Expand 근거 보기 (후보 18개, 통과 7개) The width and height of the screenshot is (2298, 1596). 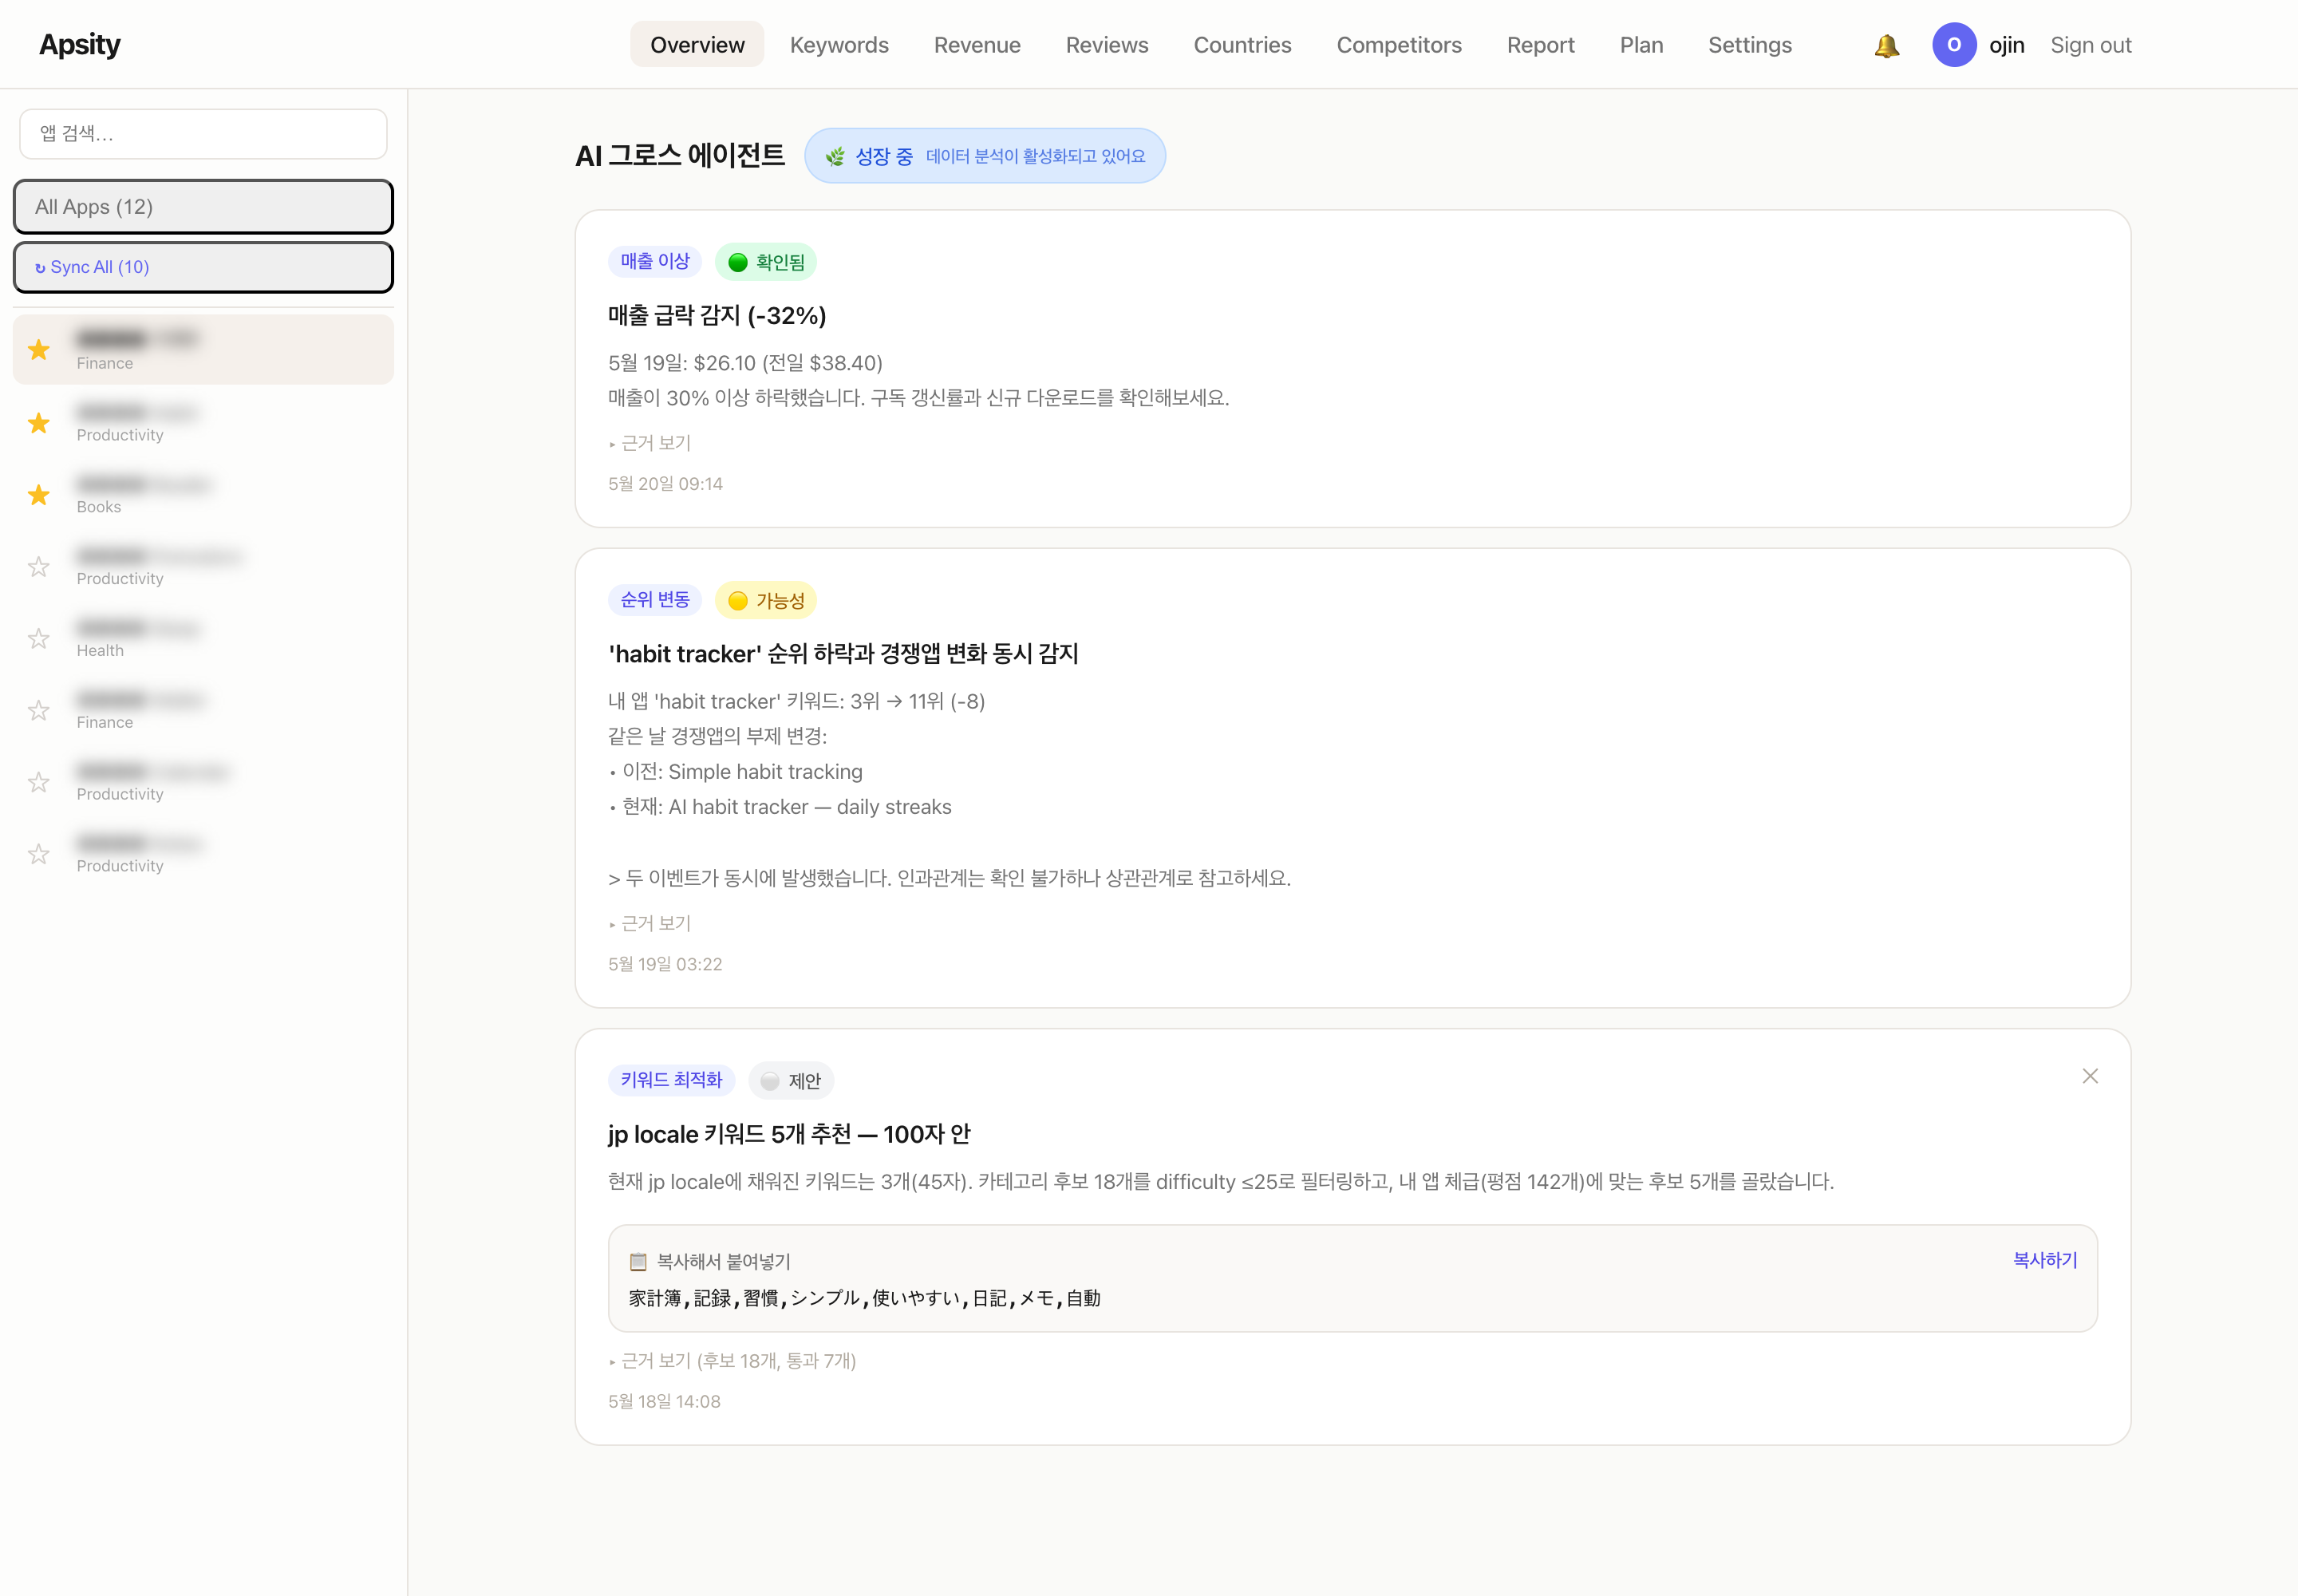732,1360
